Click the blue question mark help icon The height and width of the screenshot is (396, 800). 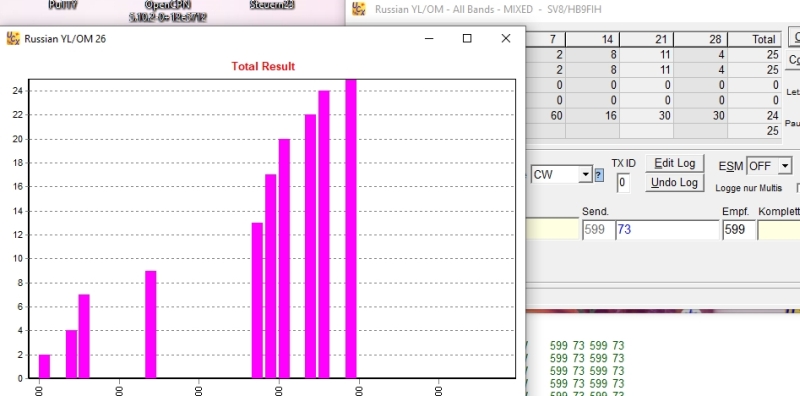(x=599, y=175)
